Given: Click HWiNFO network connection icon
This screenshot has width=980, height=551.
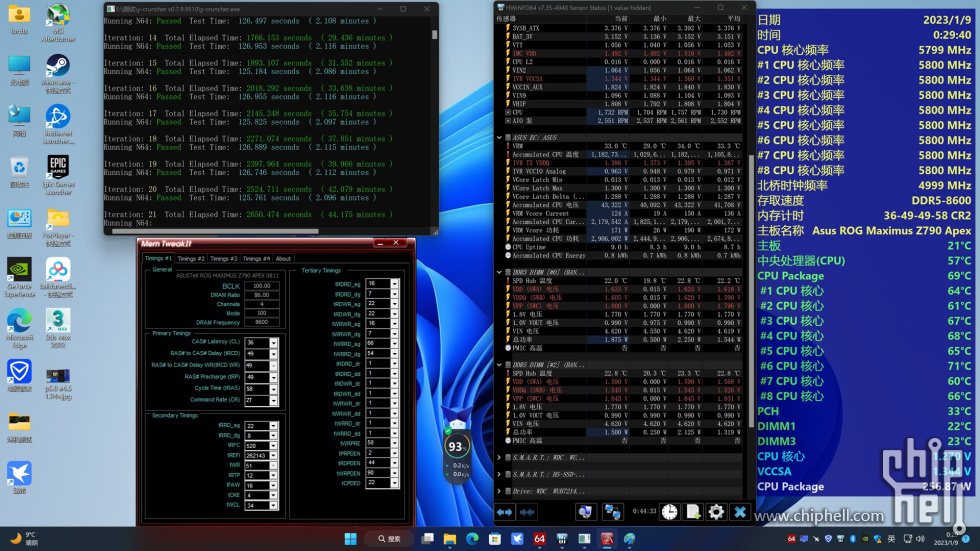Looking at the screenshot, I should (x=612, y=512).
